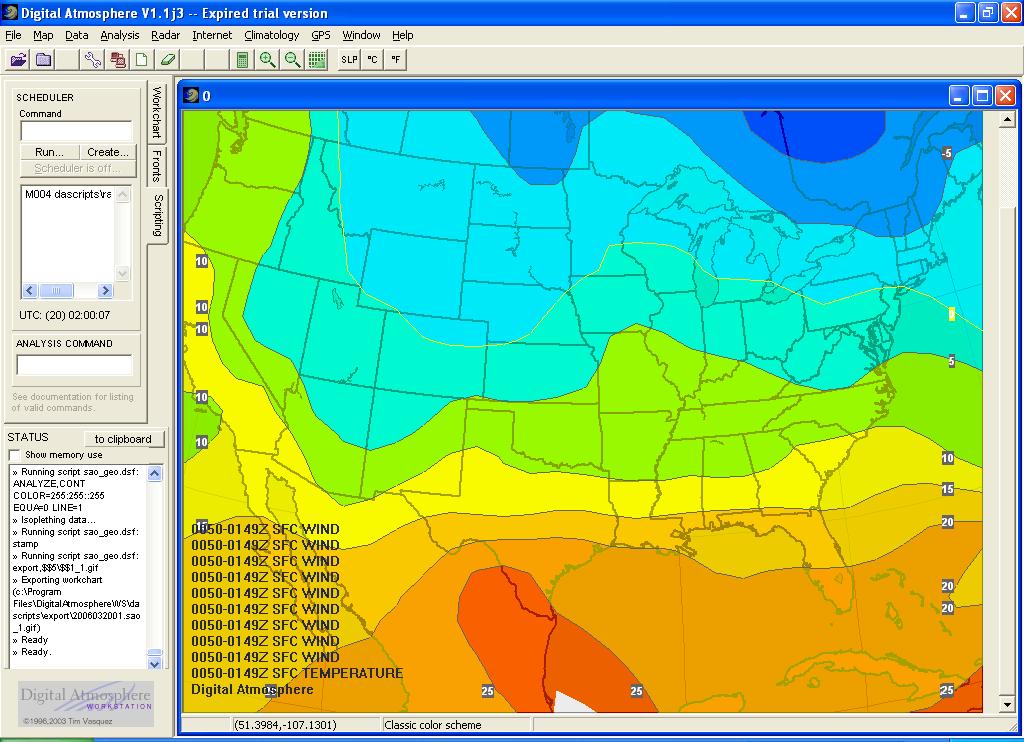Open the Radar menu
The height and width of the screenshot is (742, 1024).
165,35
